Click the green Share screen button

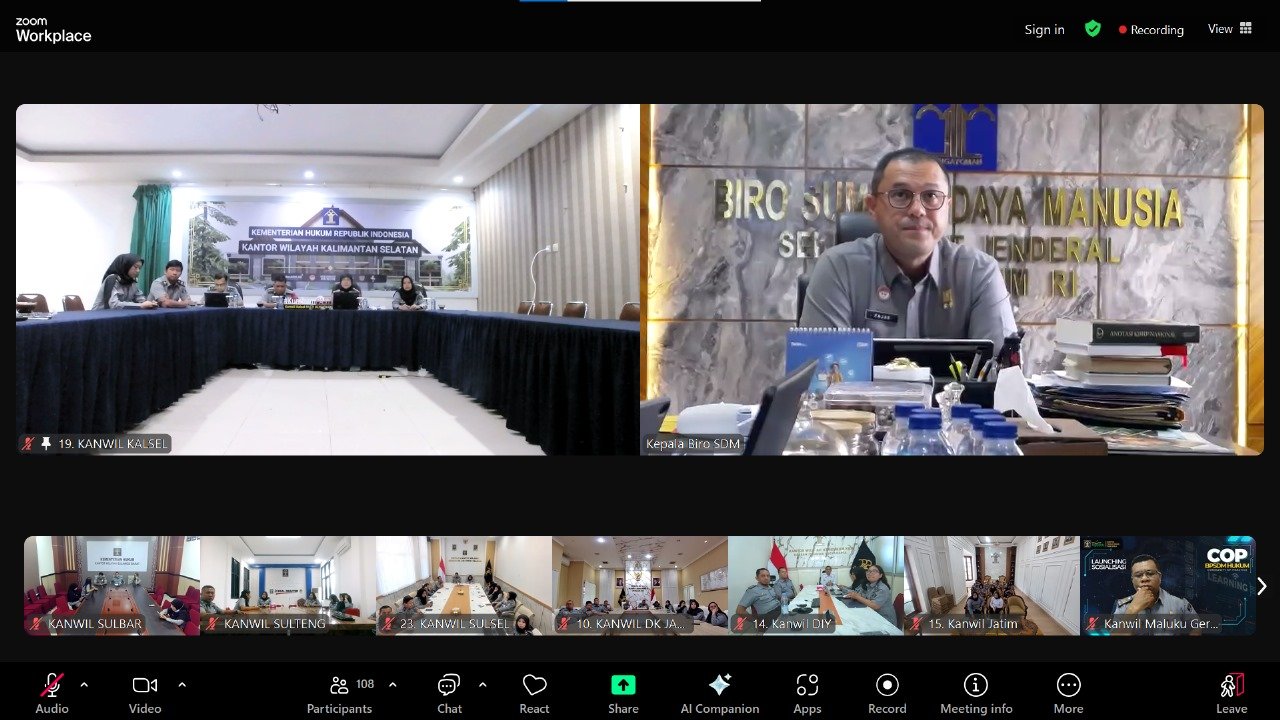point(623,692)
